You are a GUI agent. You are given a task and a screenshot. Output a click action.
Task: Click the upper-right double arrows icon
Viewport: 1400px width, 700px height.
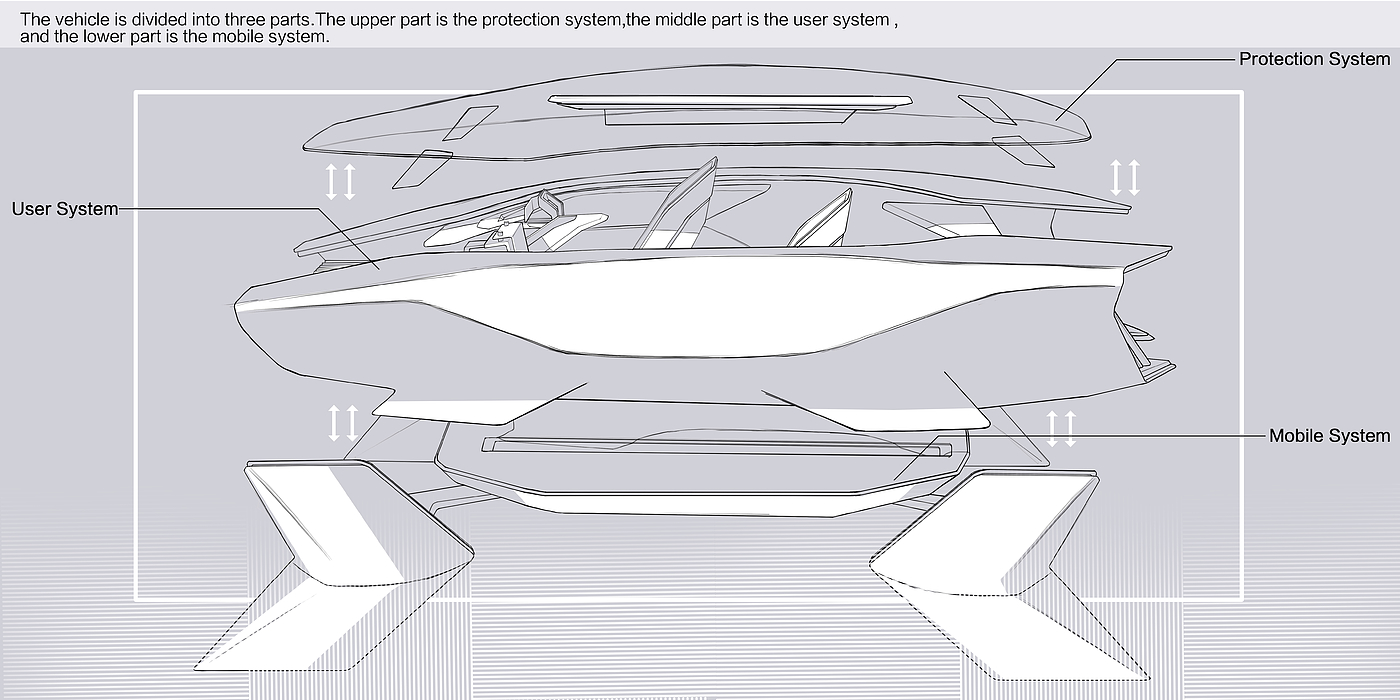coord(1125,177)
